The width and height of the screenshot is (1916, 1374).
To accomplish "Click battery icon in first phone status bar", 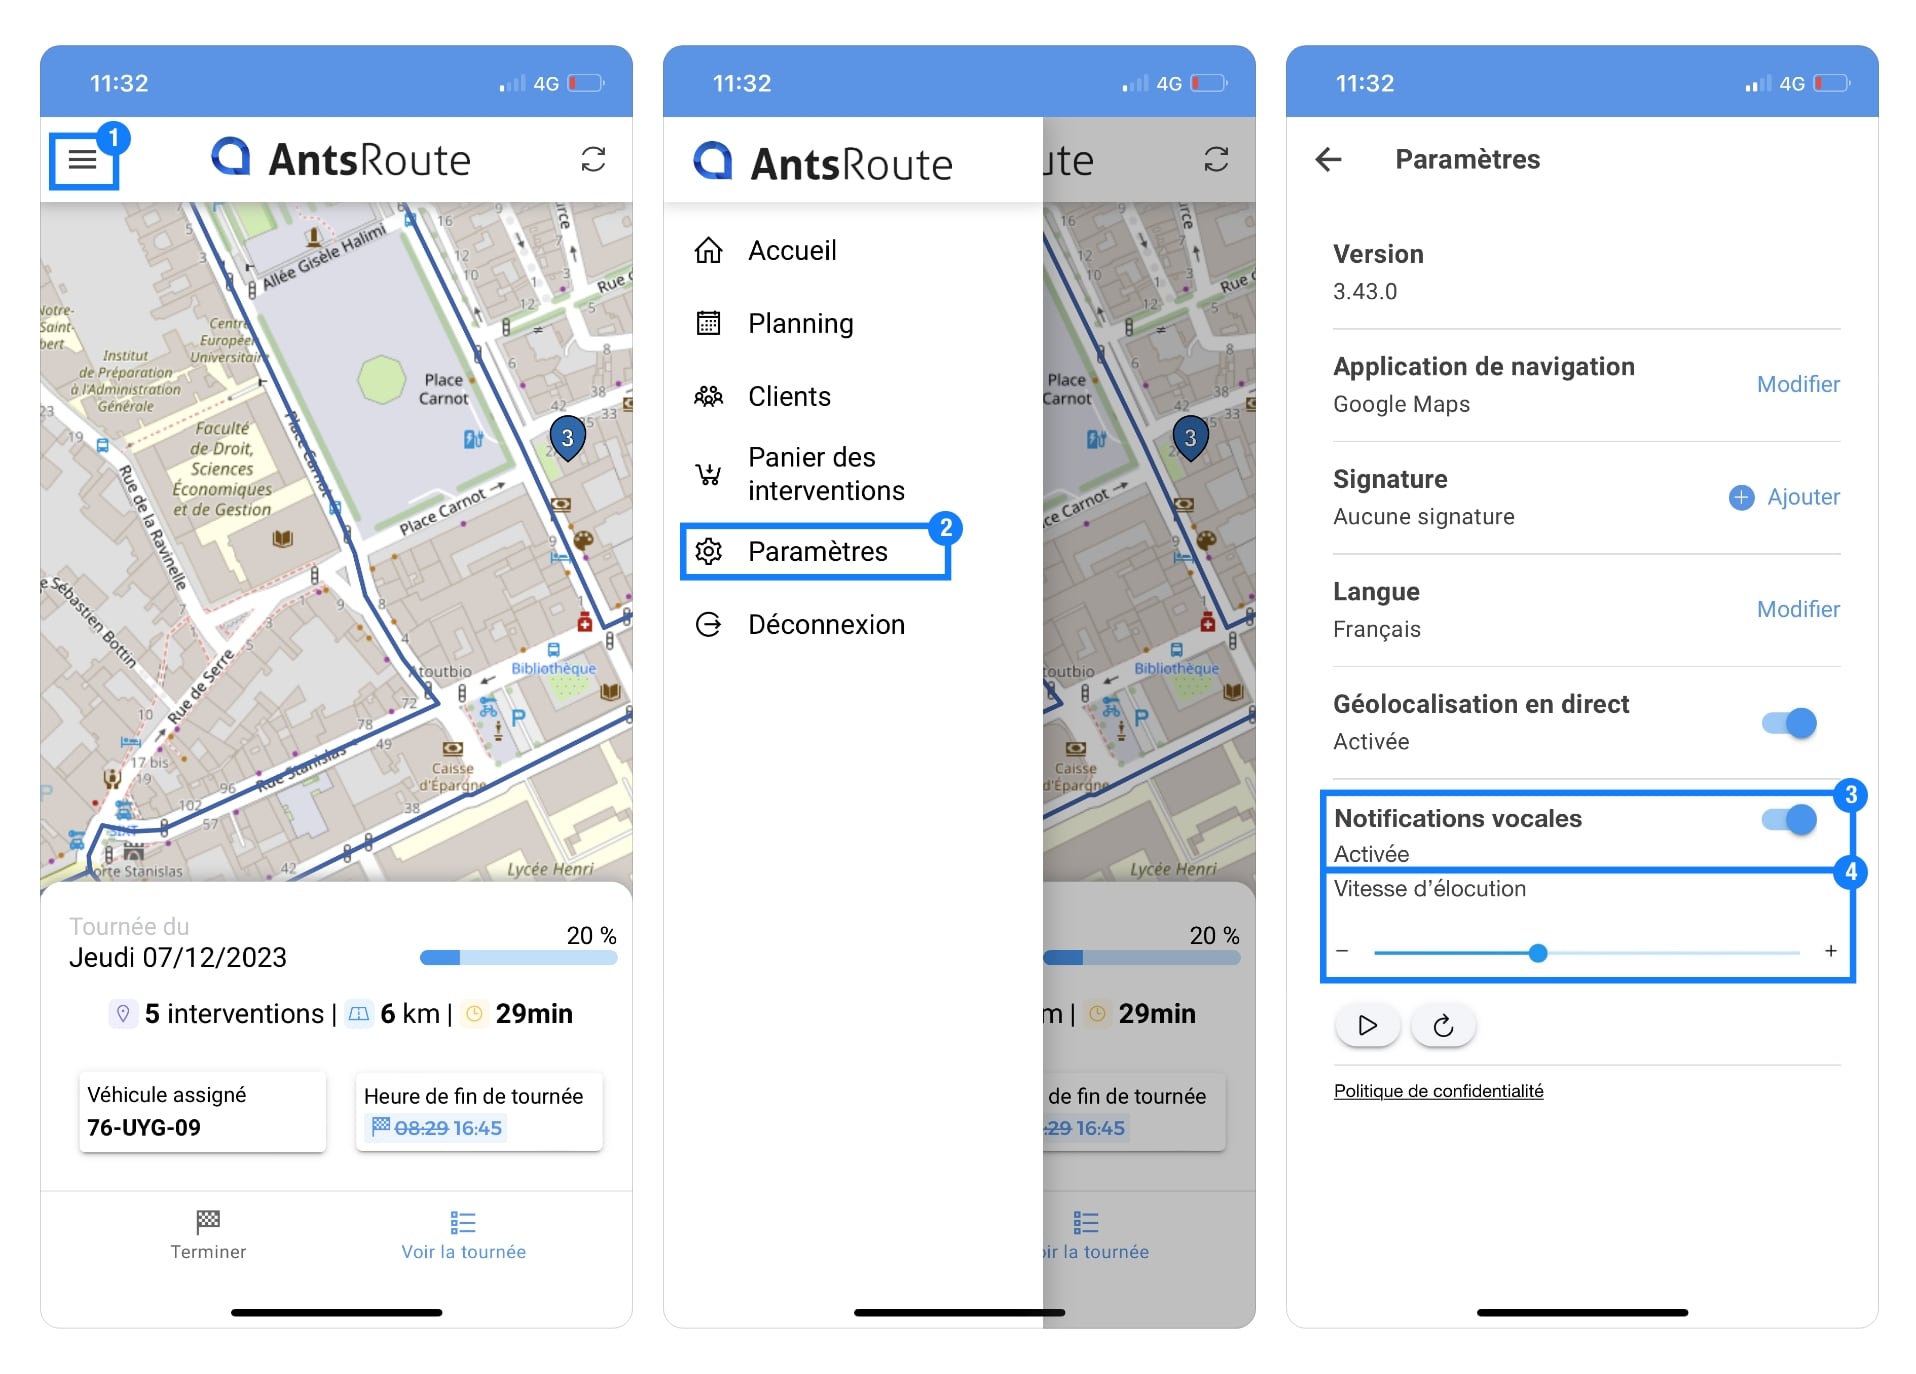I will (x=586, y=83).
